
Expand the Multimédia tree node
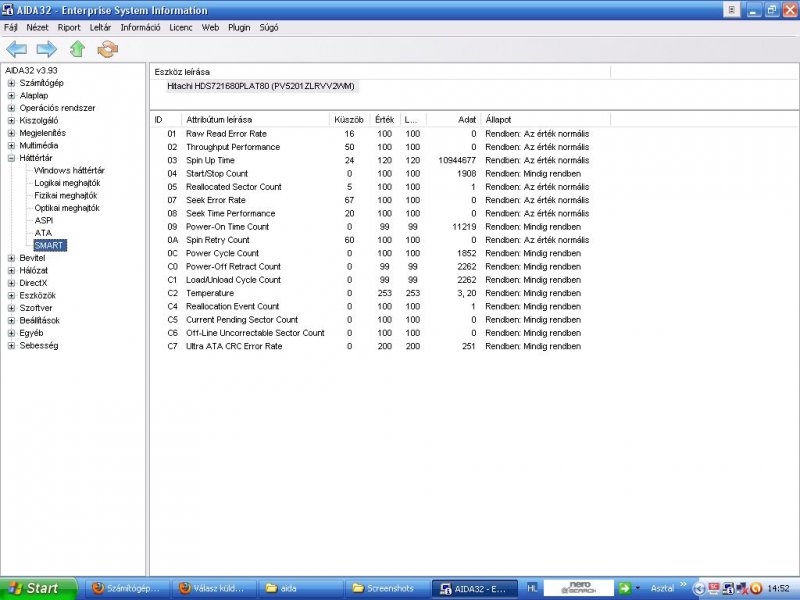(x=11, y=145)
